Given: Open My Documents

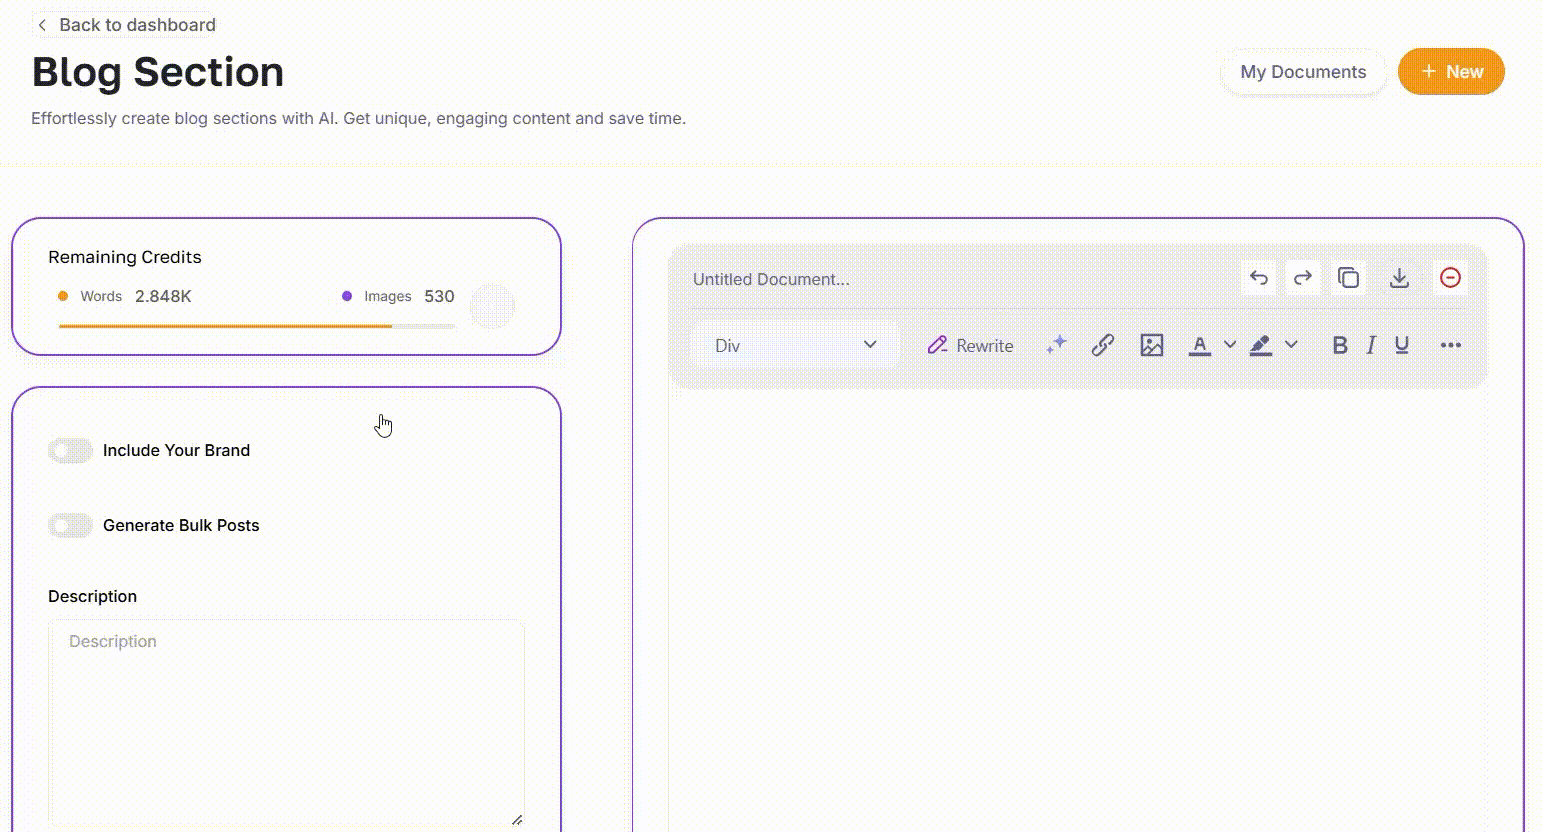Looking at the screenshot, I should coord(1302,72).
